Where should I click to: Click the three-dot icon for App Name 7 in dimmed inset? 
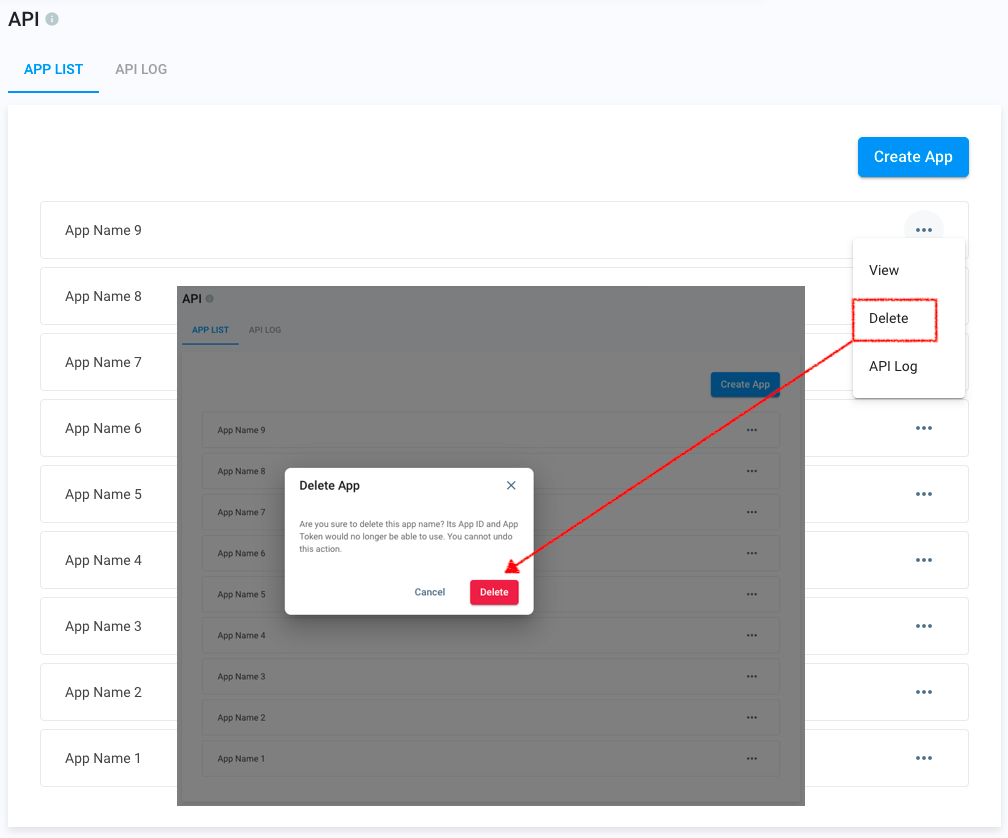(752, 512)
